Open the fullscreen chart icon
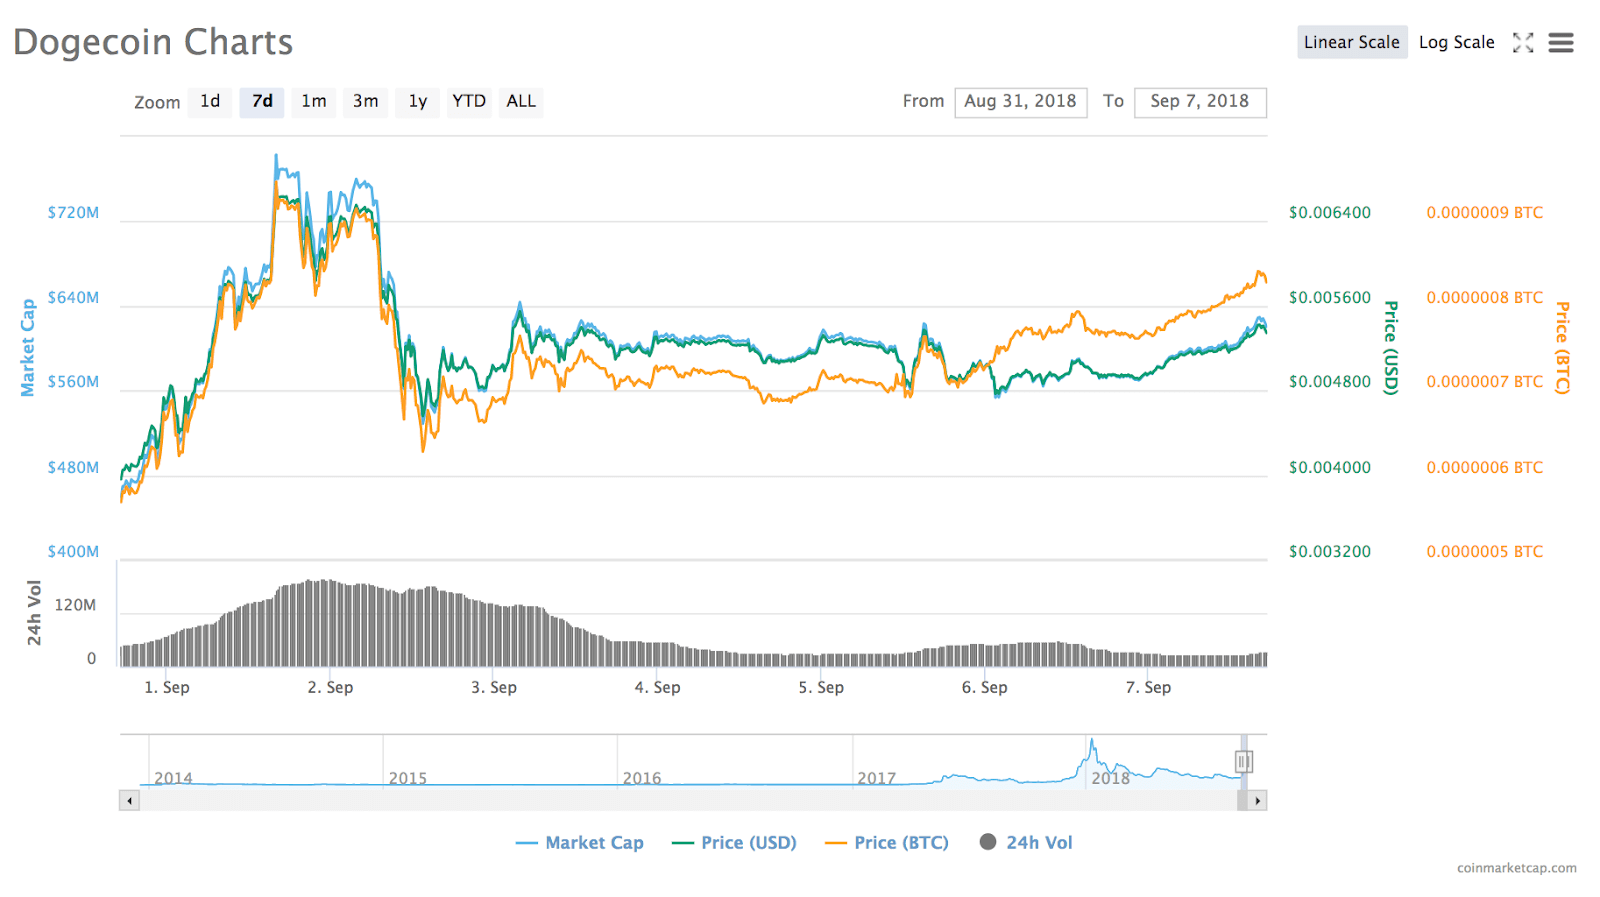The height and width of the screenshot is (897, 1600). (1523, 42)
